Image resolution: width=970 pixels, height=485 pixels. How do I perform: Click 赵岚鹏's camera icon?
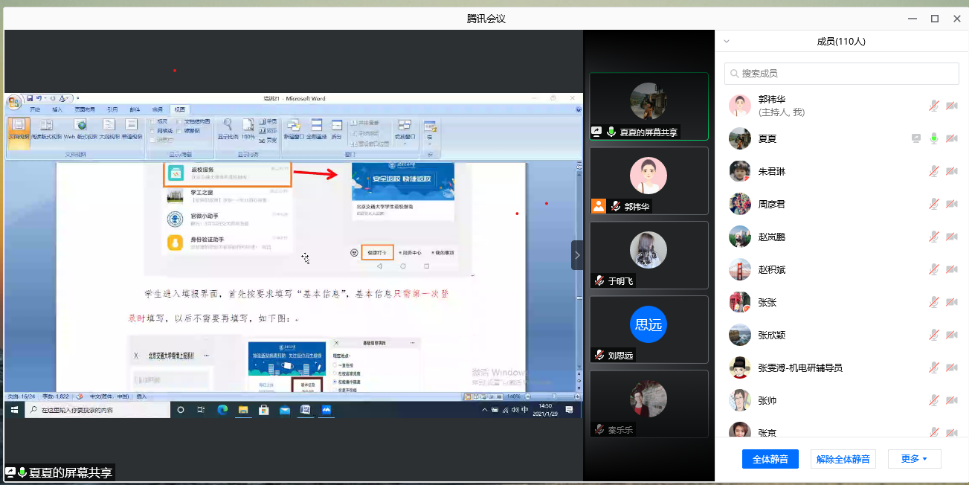951,237
